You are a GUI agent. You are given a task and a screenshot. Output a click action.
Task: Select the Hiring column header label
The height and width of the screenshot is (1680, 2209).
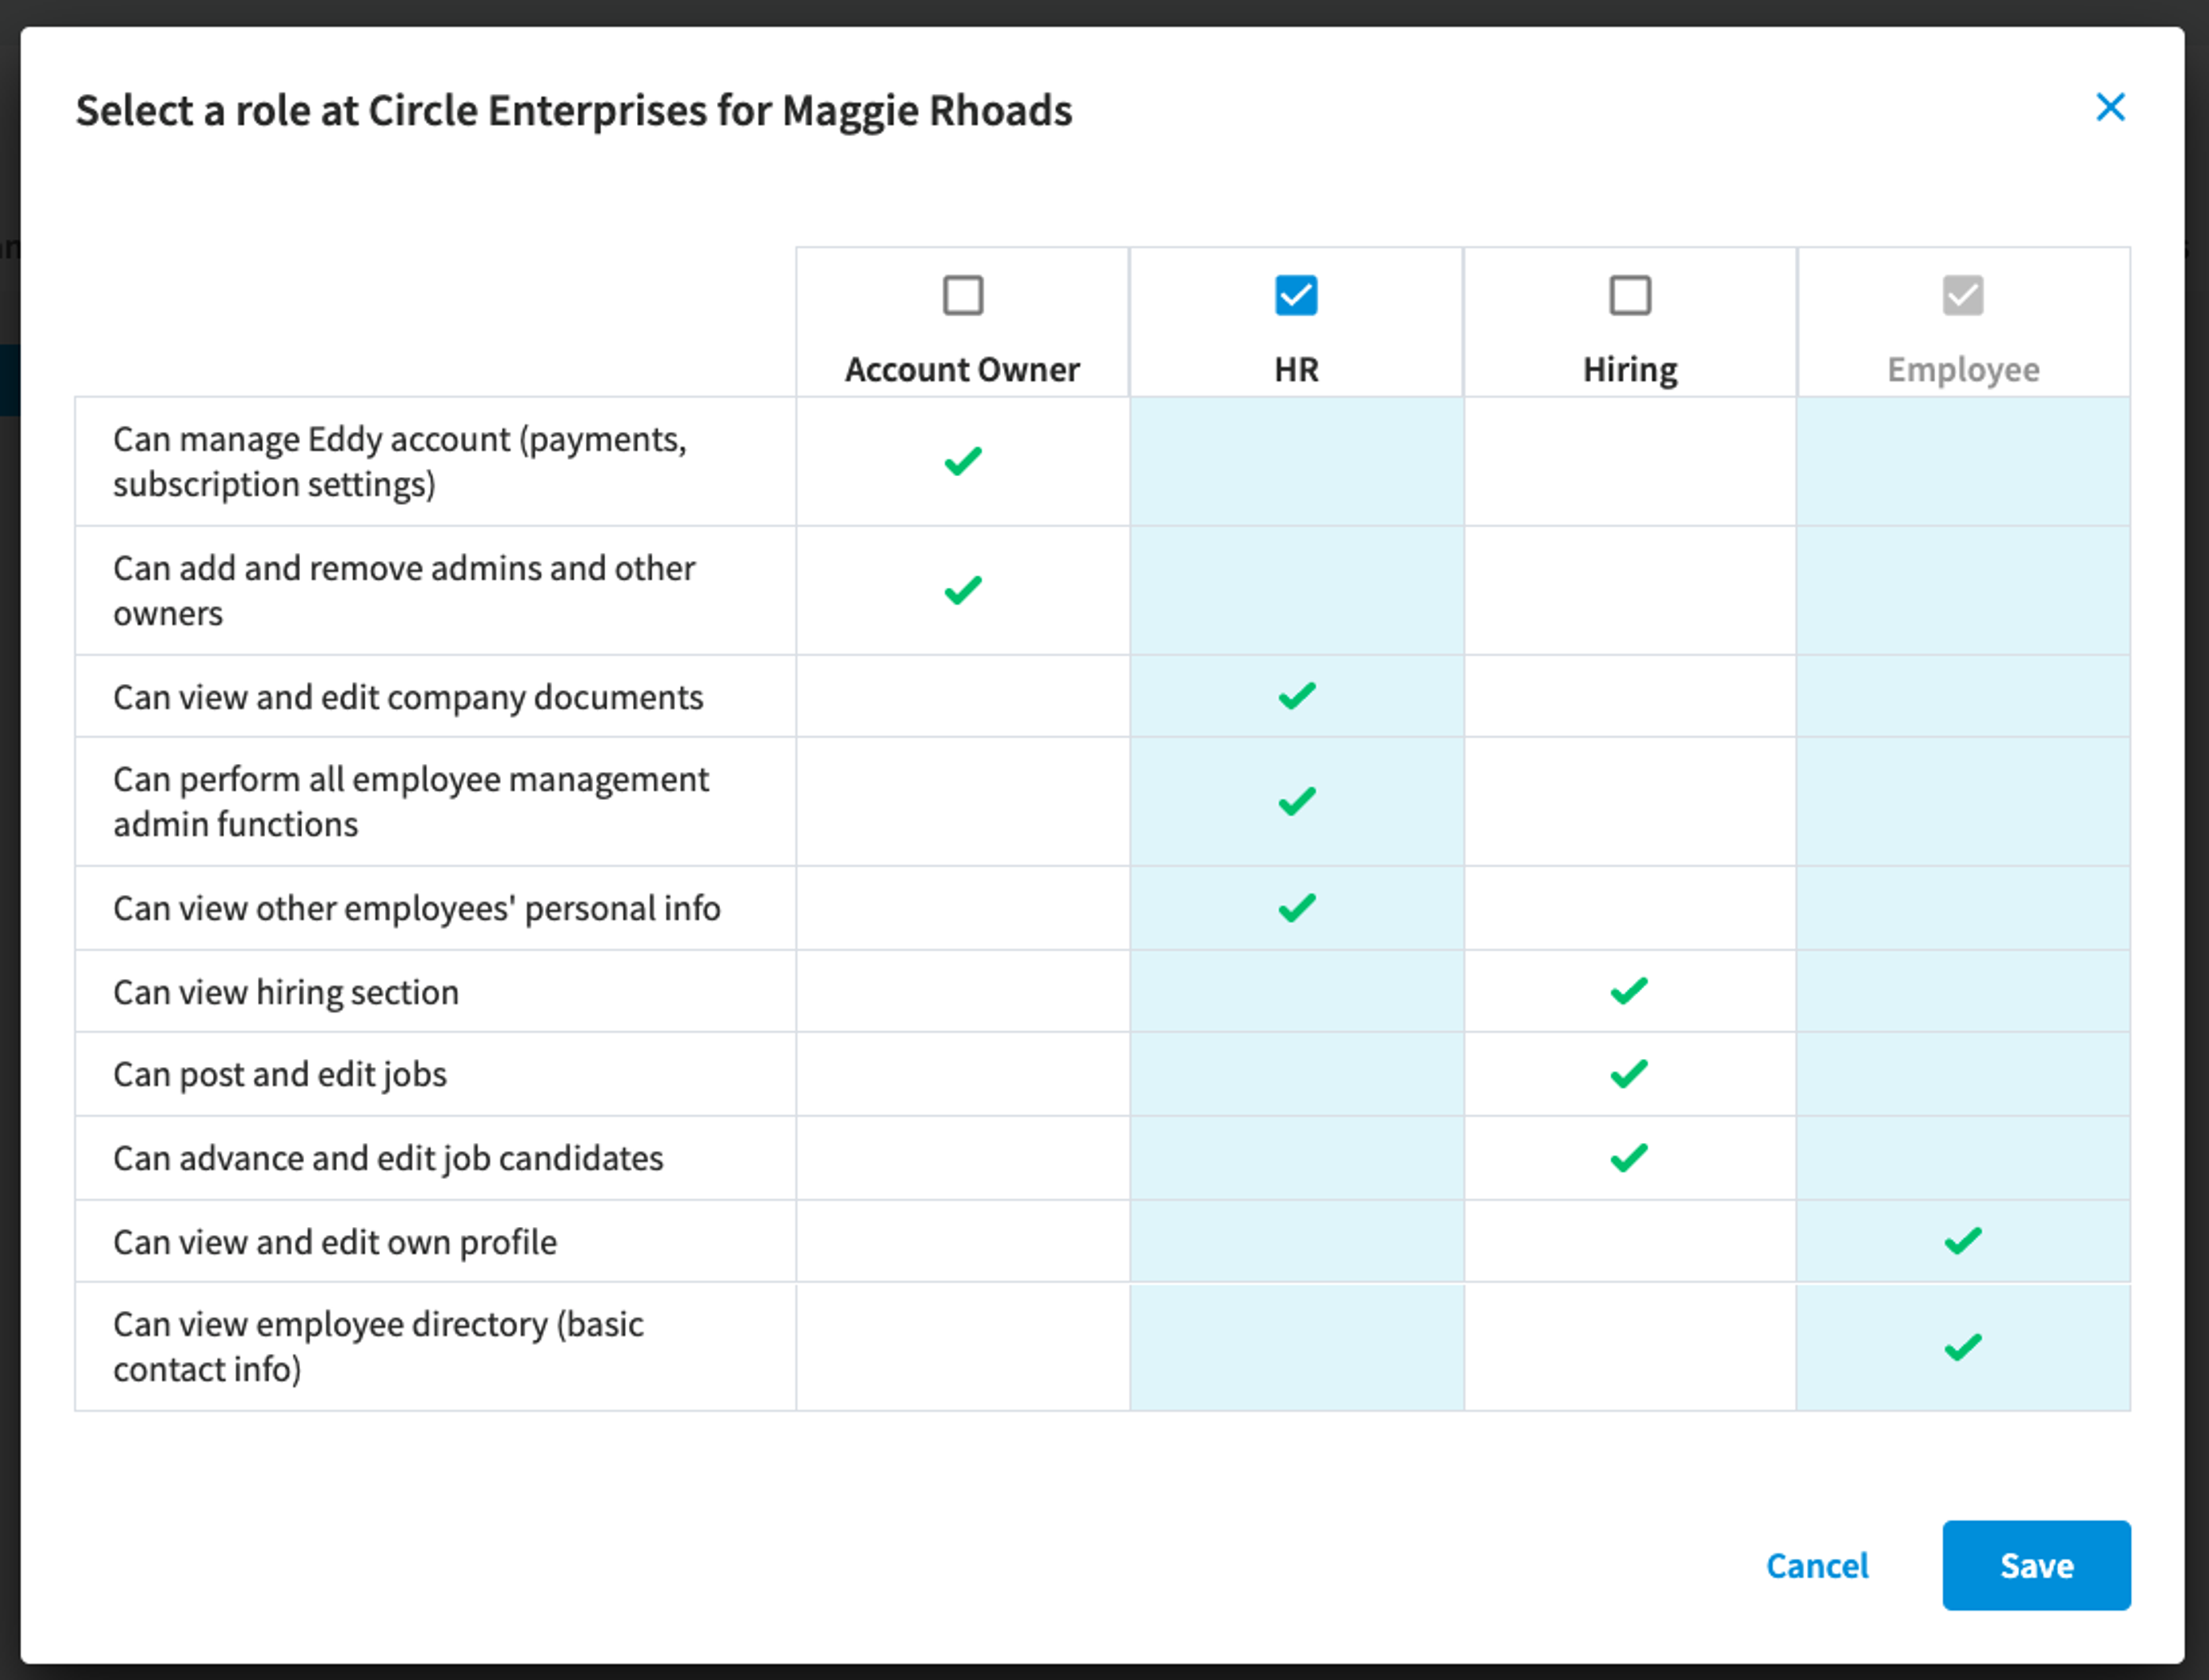click(x=1630, y=370)
